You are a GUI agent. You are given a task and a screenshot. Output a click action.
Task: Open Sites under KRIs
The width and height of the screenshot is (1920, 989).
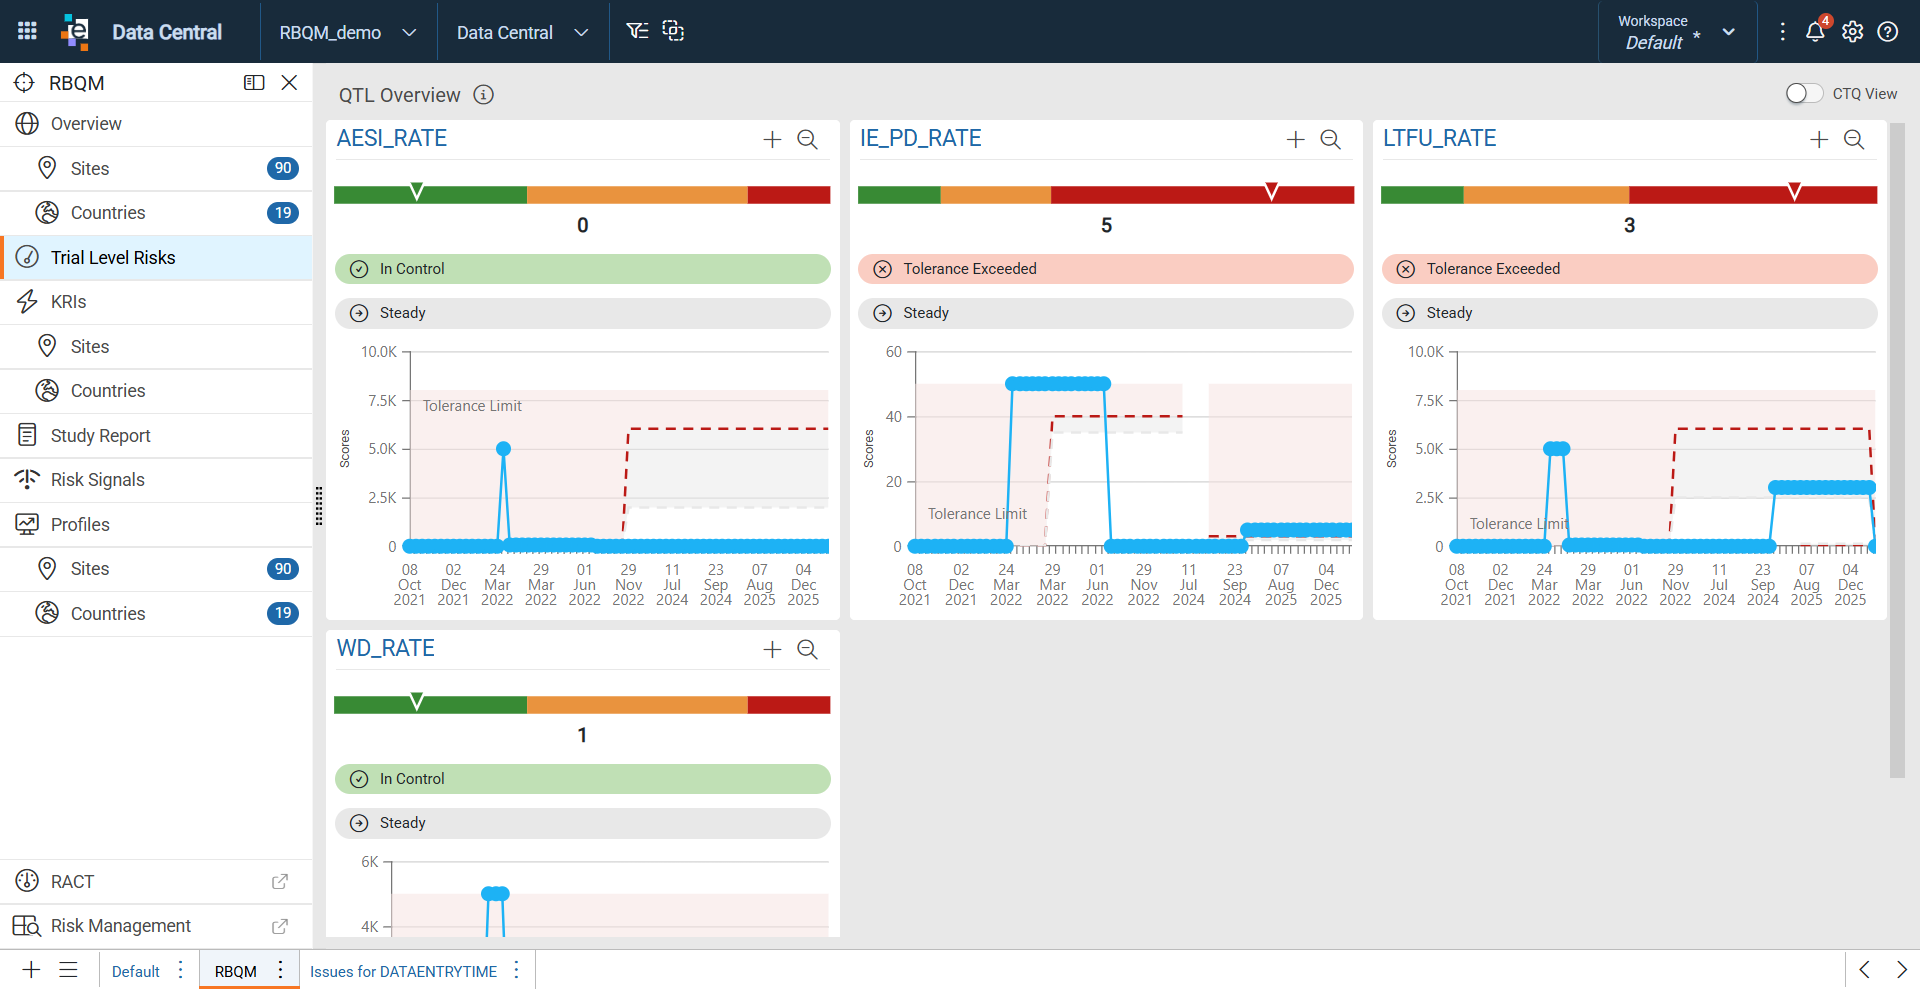click(x=156, y=347)
